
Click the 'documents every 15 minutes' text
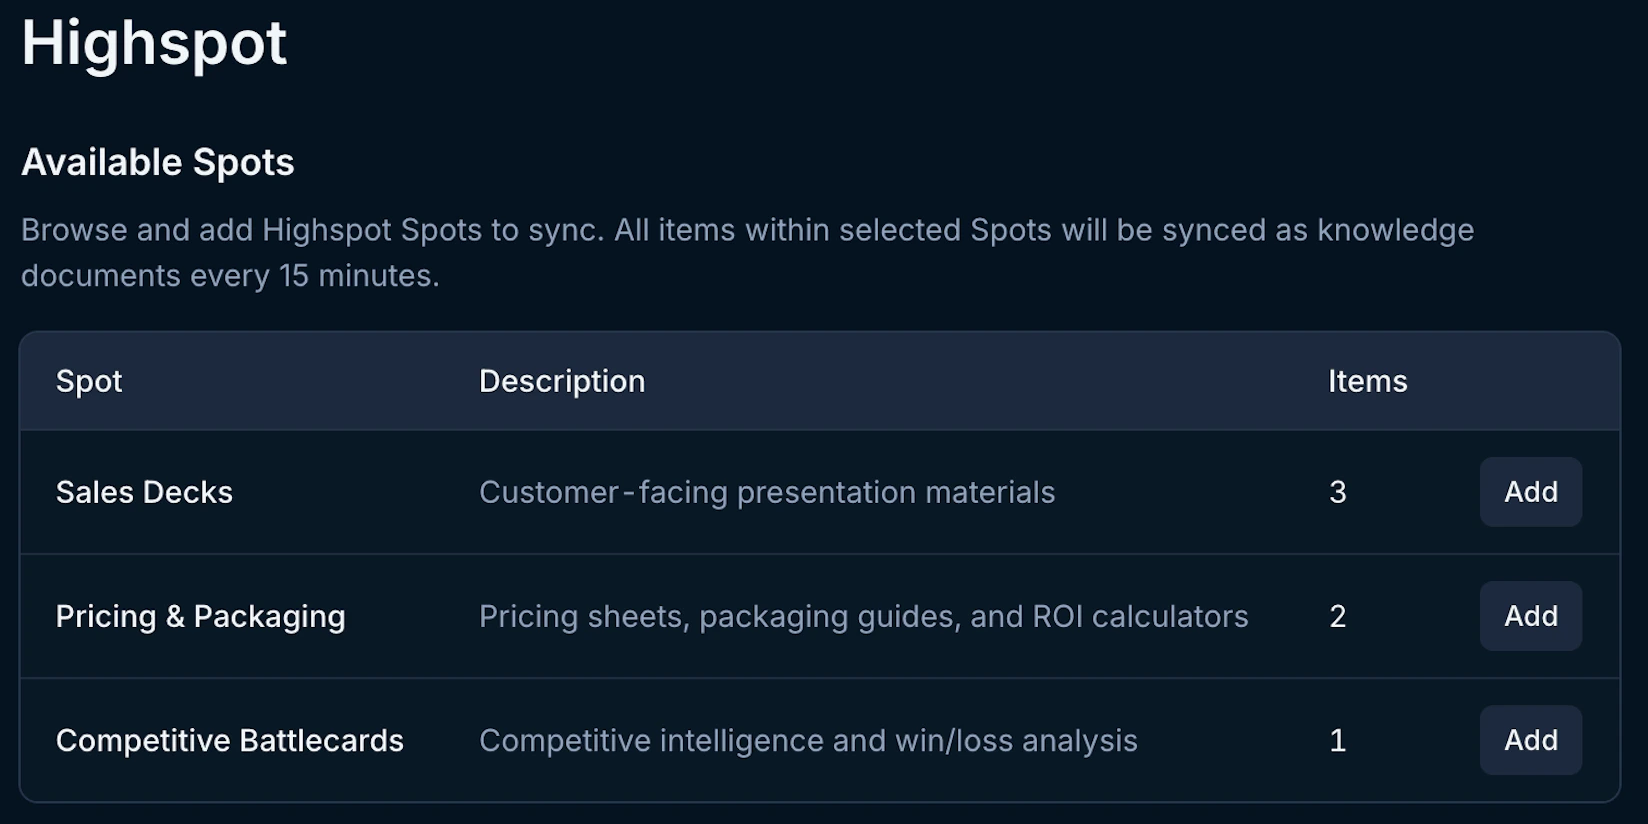tap(230, 275)
